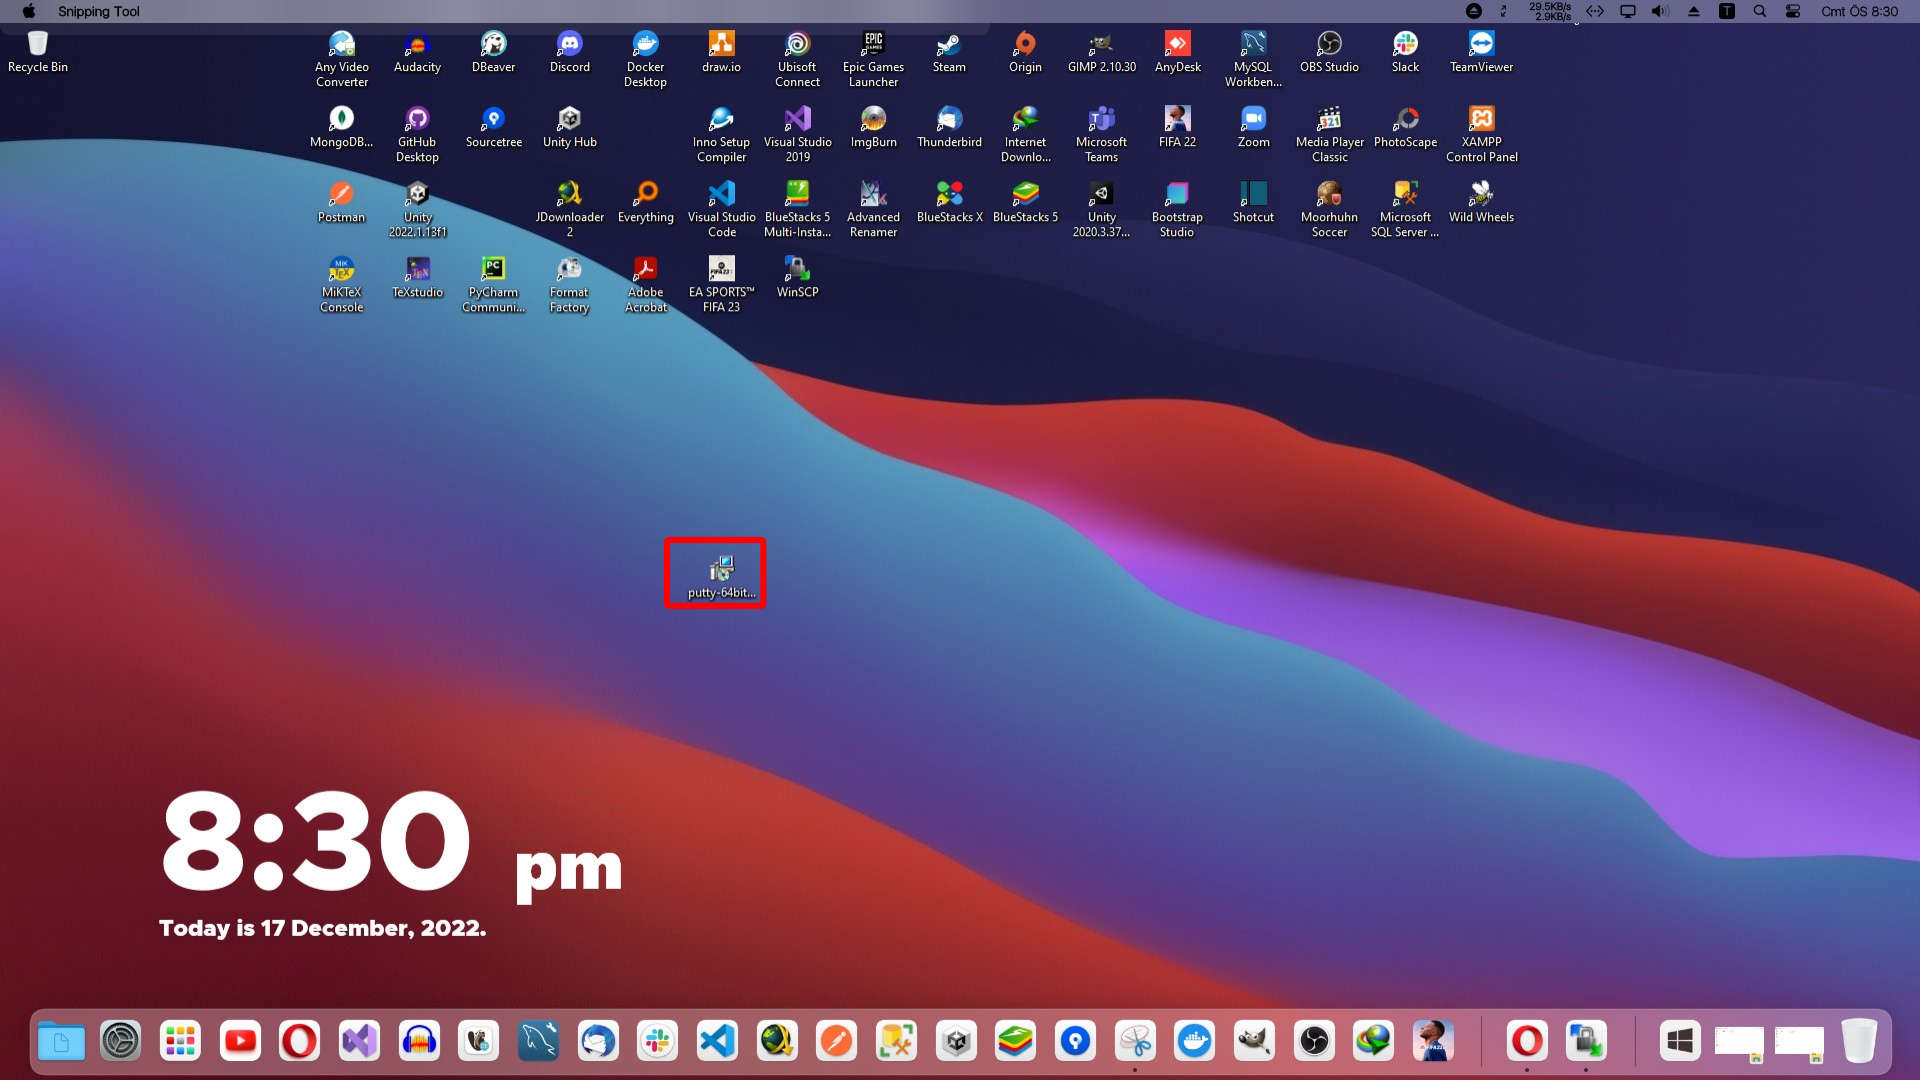The image size is (1921, 1080).
Task: Select the PyCharm Community shortcut
Action: (493, 285)
